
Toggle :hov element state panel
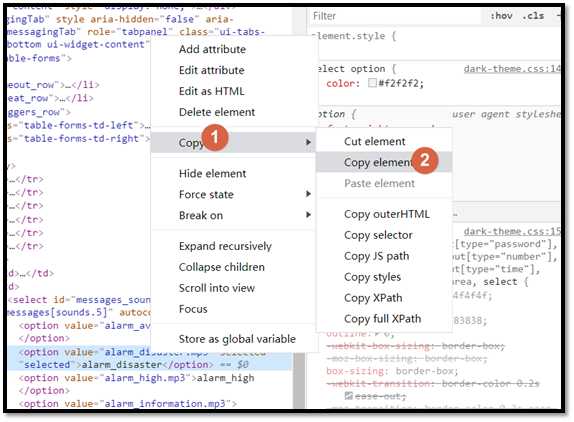[x=501, y=16]
